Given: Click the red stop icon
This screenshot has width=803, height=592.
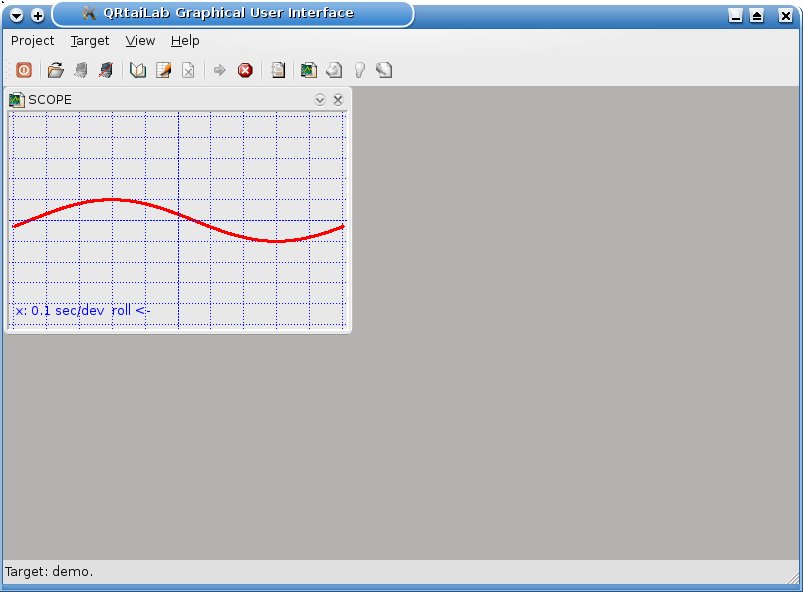Looking at the screenshot, I should coord(245,70).
